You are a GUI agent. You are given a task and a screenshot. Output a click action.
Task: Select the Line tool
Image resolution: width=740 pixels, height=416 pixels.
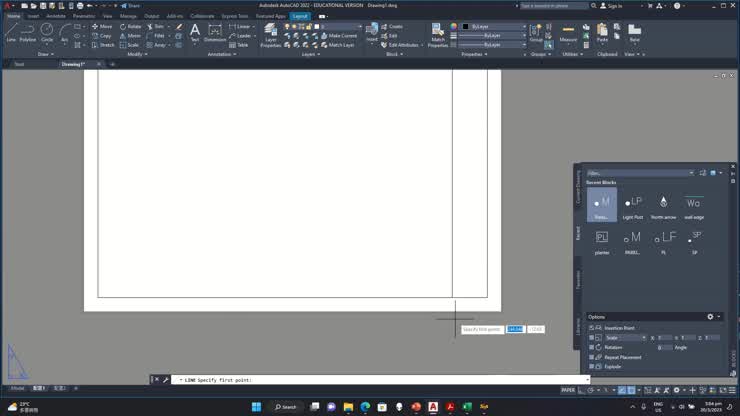[x=11, y=33]
